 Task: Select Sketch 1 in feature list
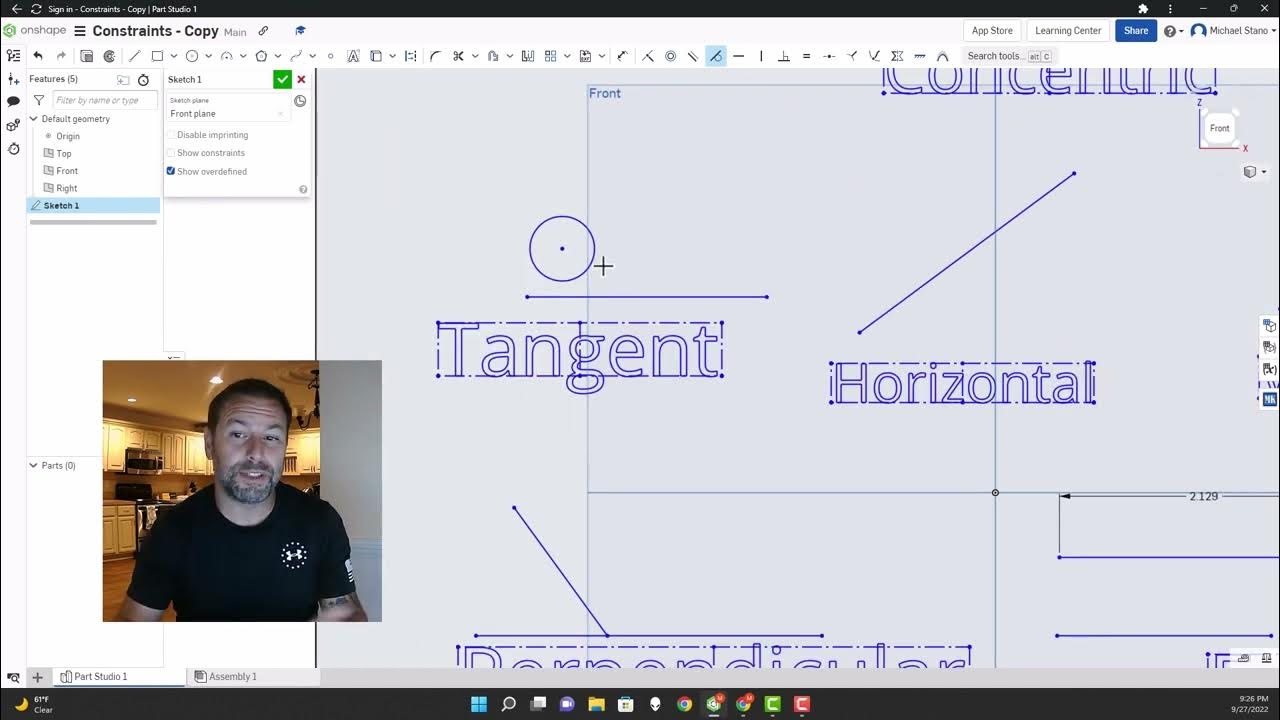coord(93,205)
